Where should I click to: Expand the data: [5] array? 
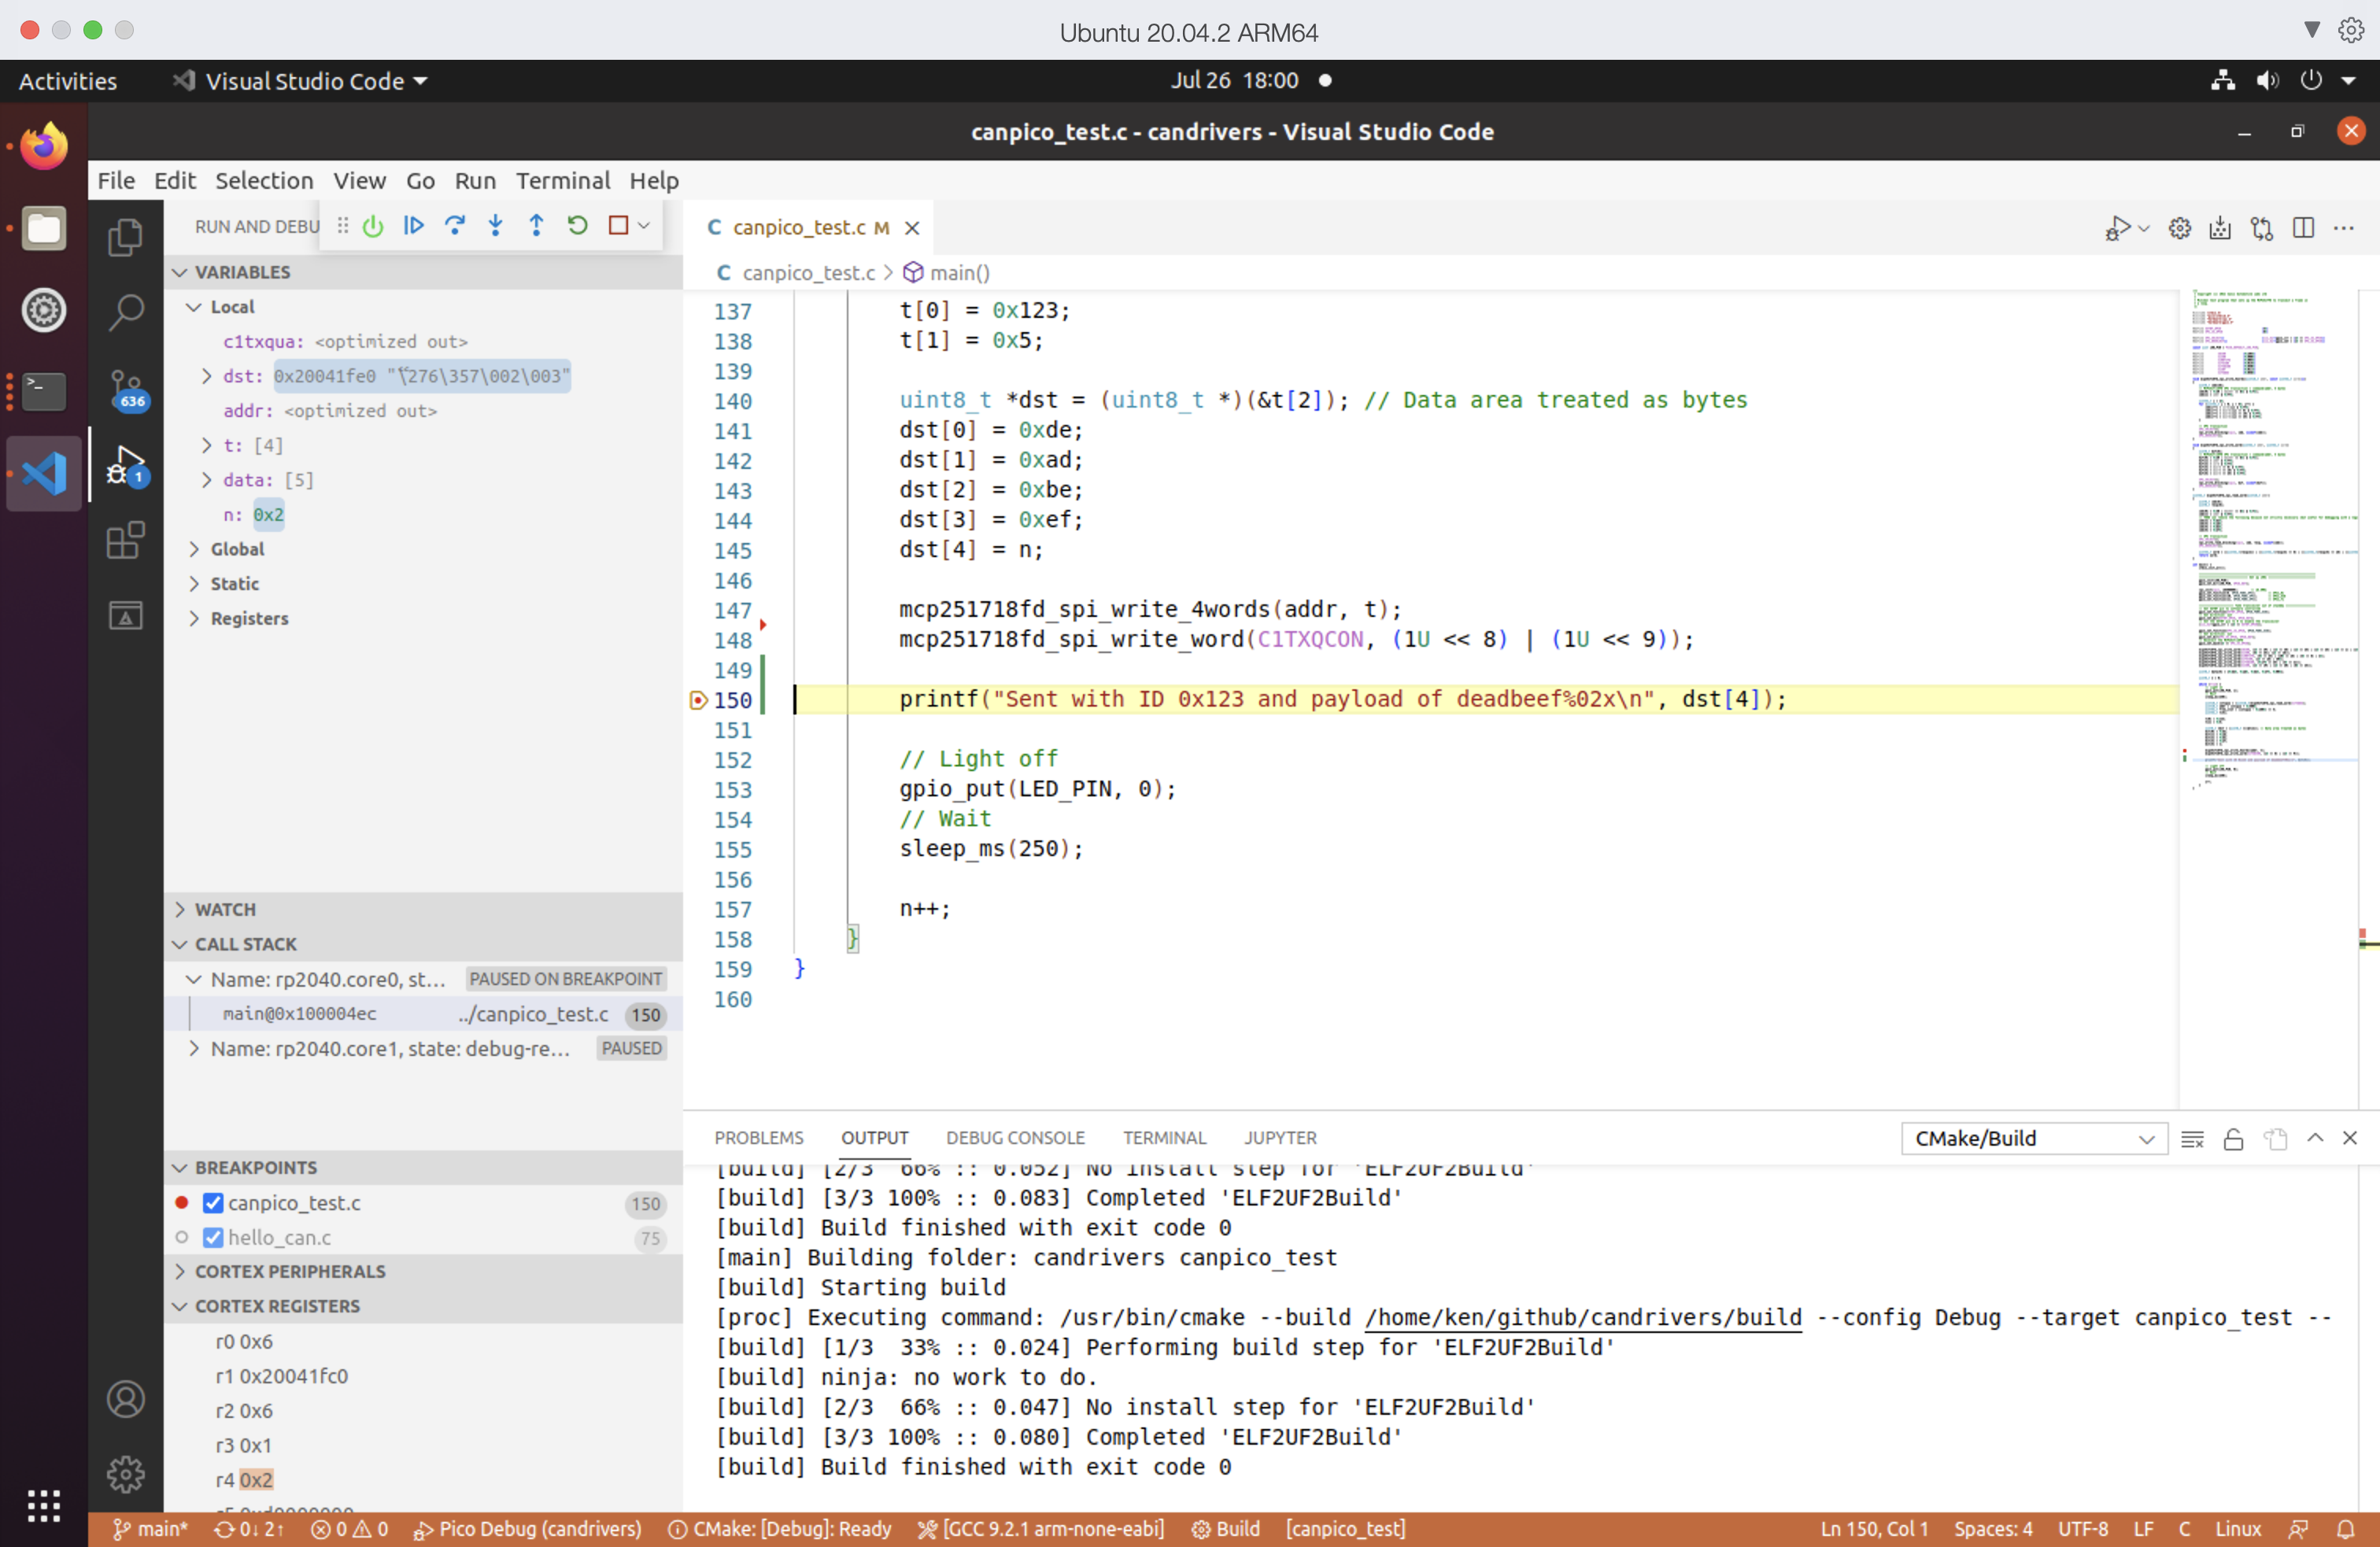(207, 480)
